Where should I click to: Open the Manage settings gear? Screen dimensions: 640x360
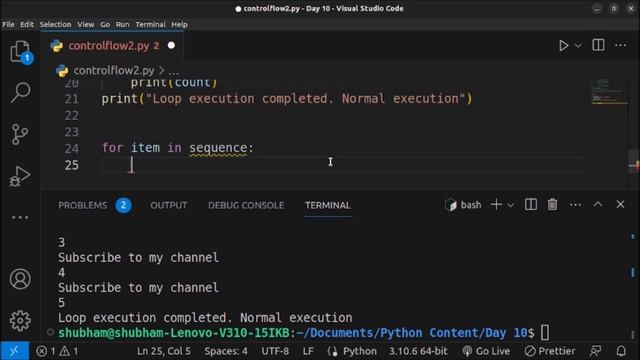20,321
